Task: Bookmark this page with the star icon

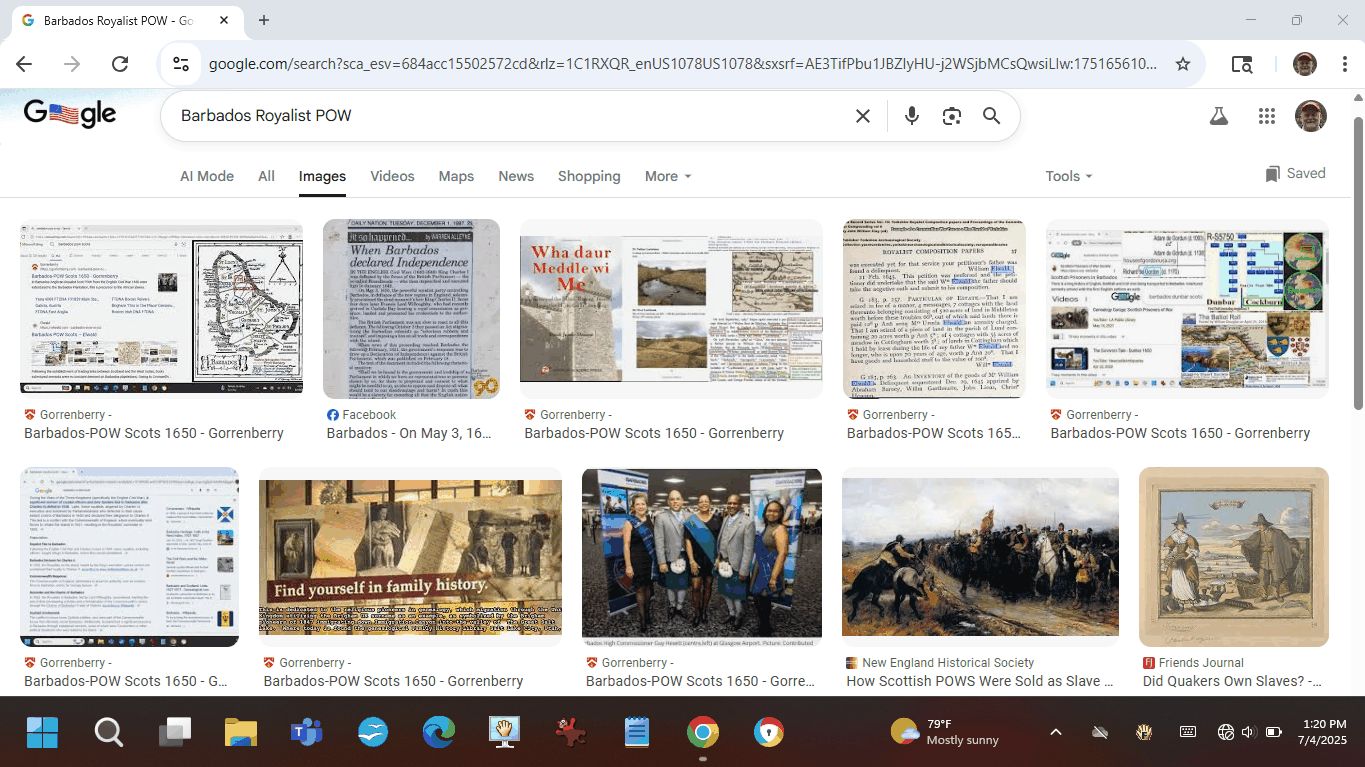Action: (x=1183, y=64)
